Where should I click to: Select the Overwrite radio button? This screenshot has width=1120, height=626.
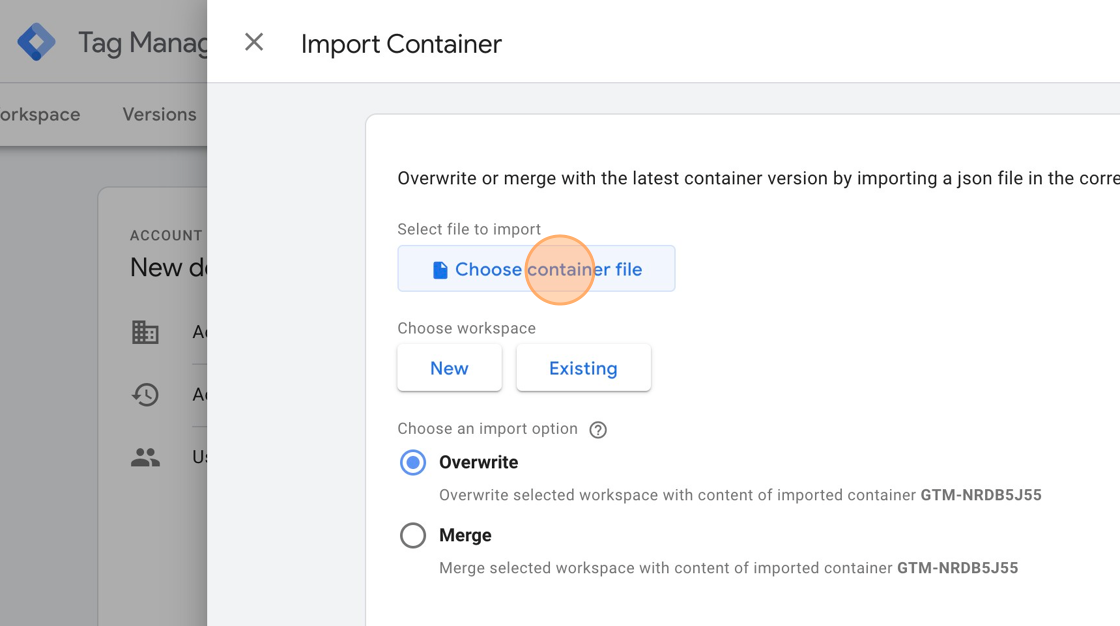[x=413, y=462]
